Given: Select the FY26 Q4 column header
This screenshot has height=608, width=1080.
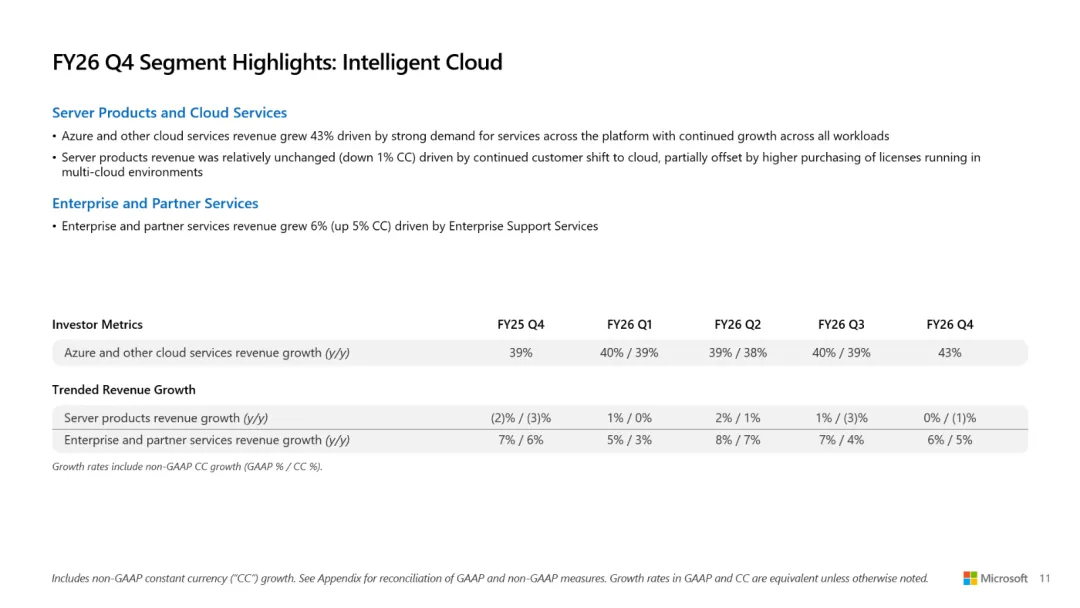Looking at the screenshot, I should [x=950, y=324].
